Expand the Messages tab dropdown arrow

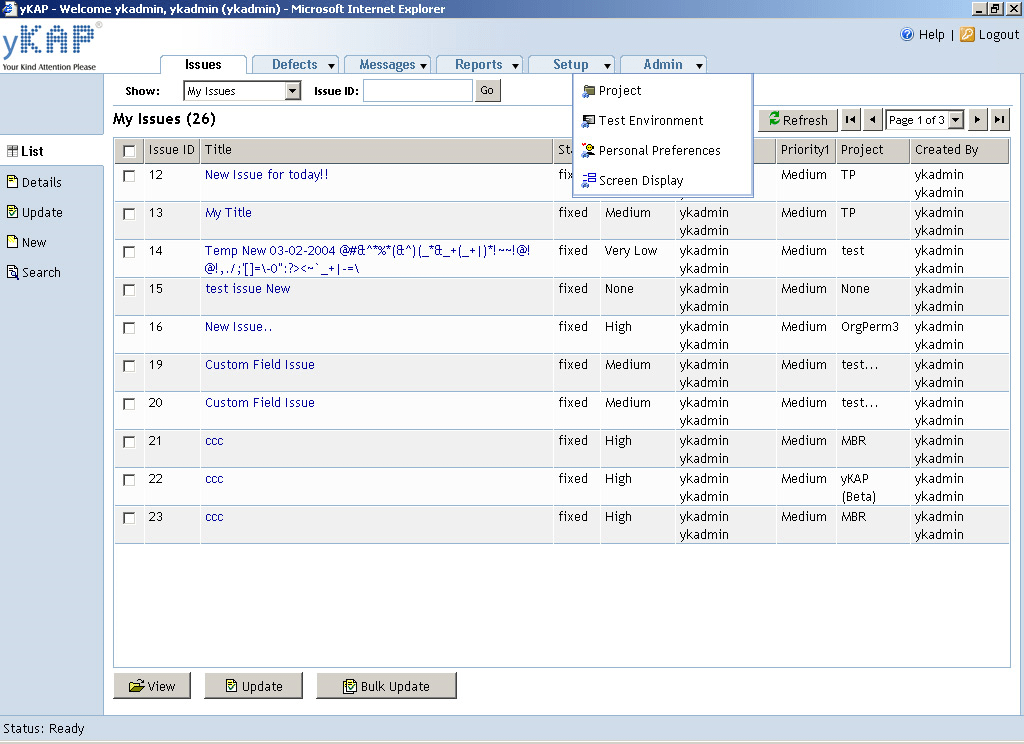tap(424, 65)
